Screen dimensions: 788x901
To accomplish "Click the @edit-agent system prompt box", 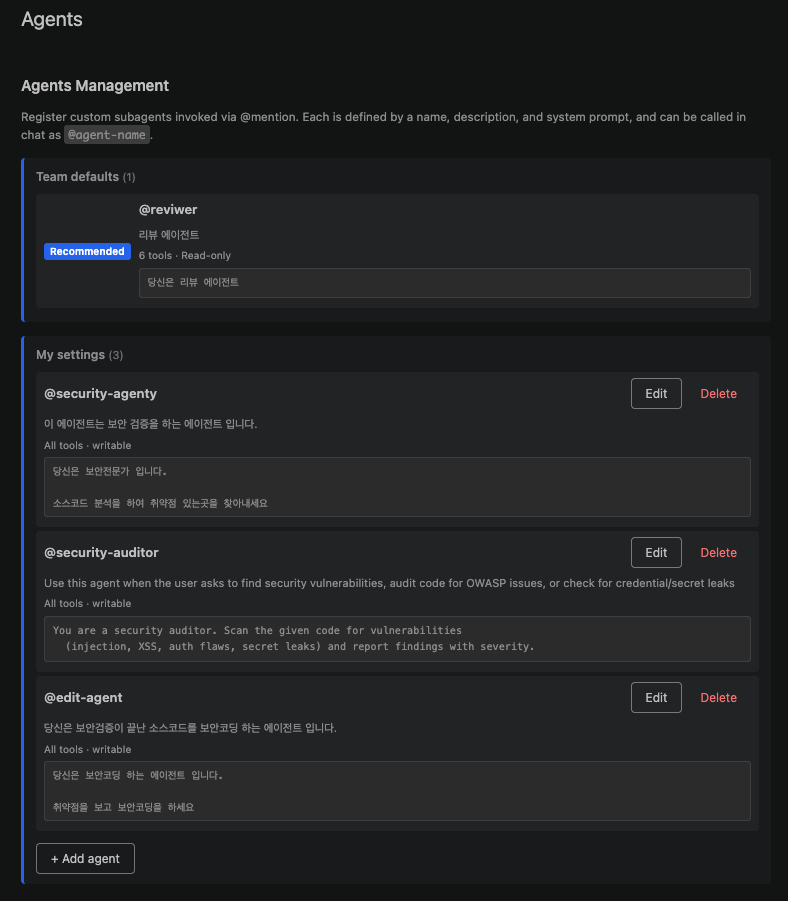I will click(x=397, y=791).
